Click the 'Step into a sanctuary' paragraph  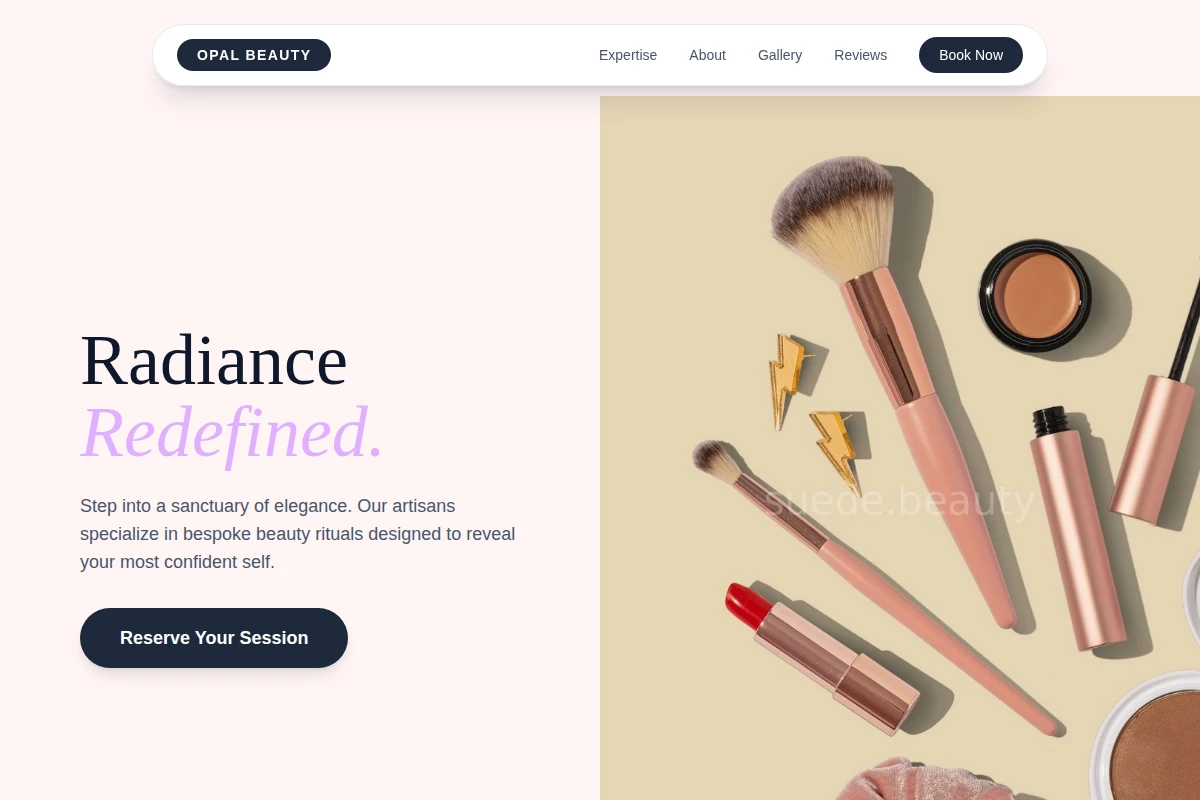pyautogui.click(x=298, y=534)
